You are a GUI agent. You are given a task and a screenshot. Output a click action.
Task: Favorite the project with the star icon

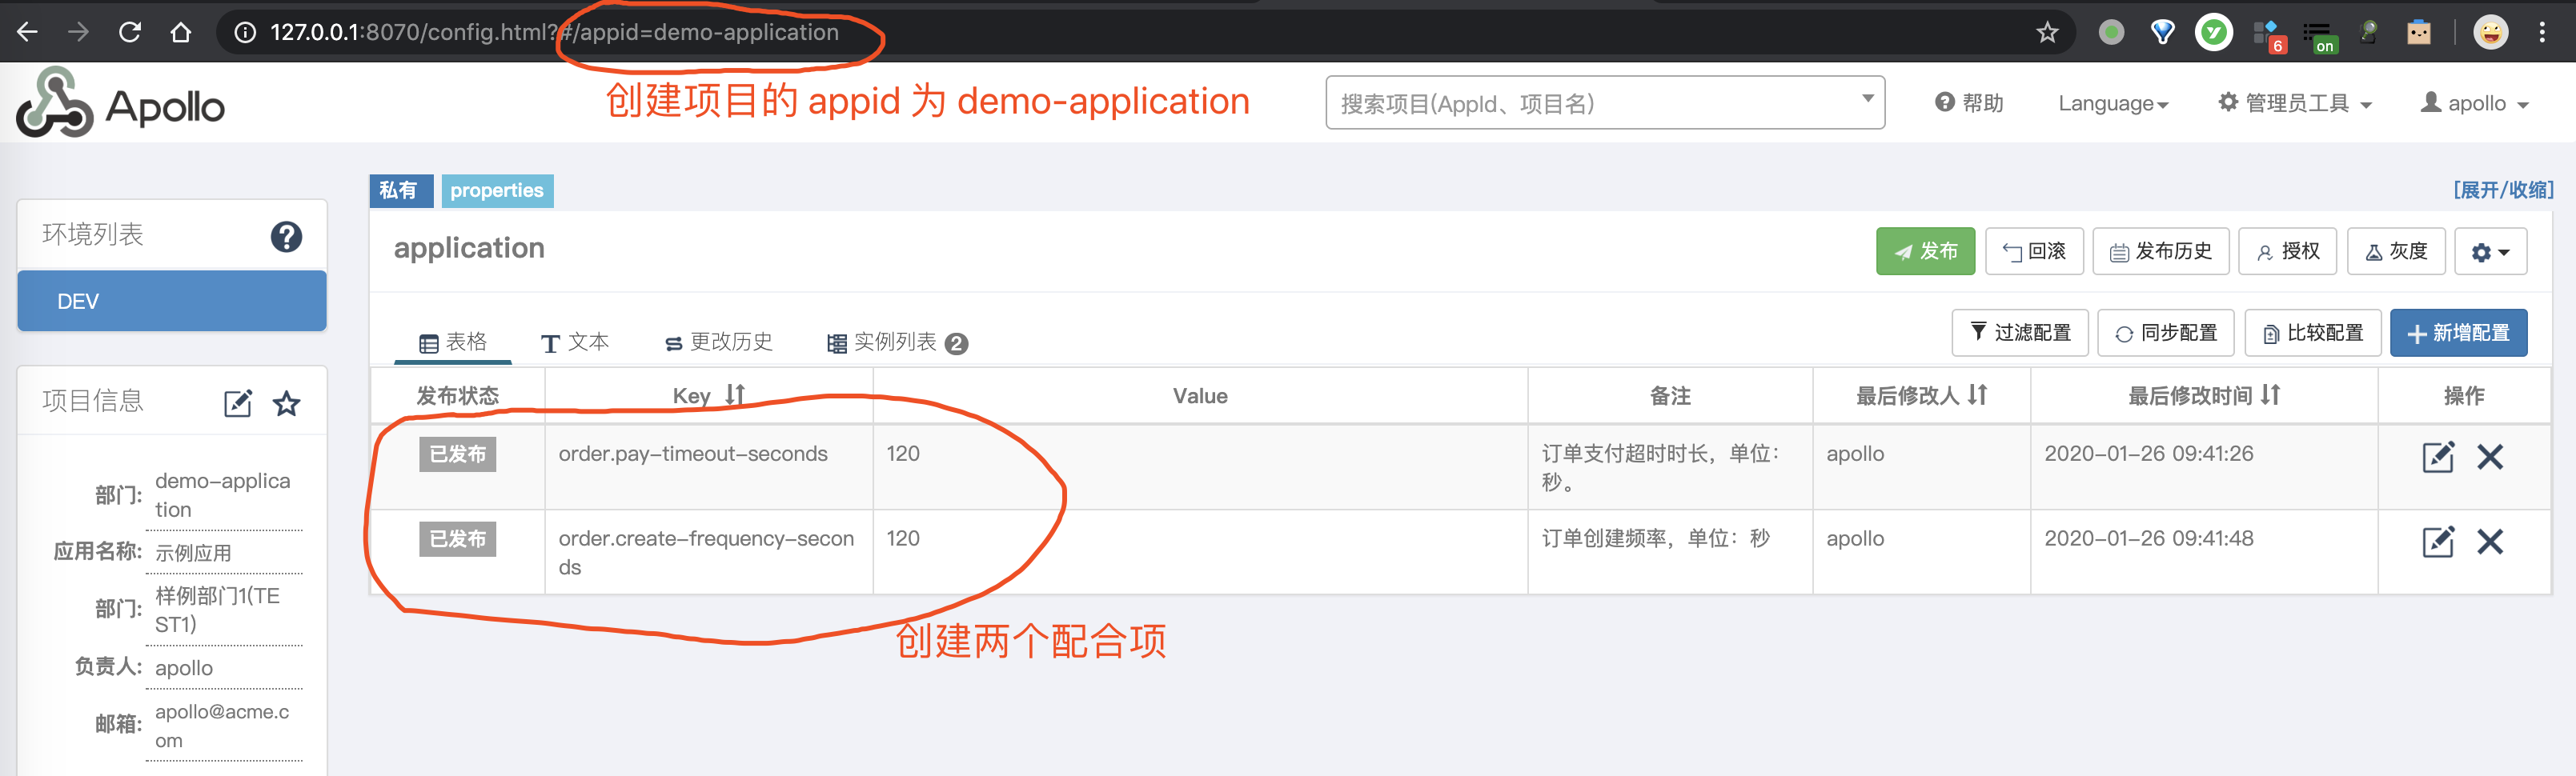coord(287,402)
